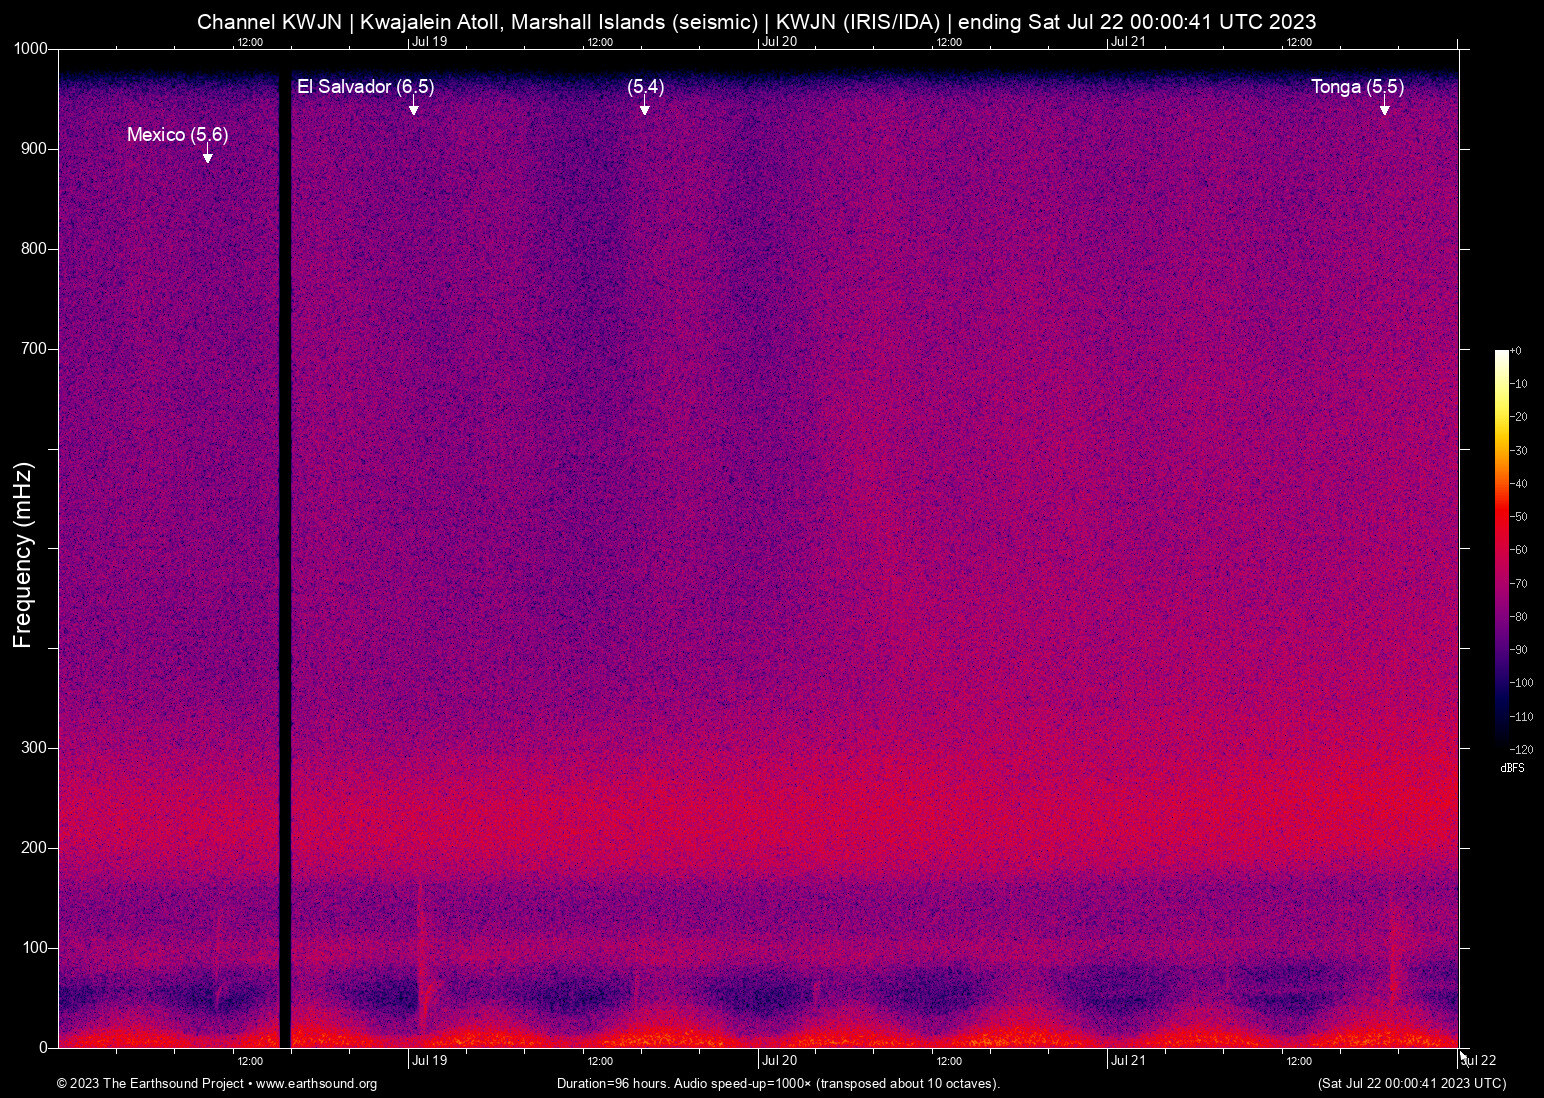Select the El Salvador (6.5) event label
The width and height of the screenshot is (1544, 1098).
[x=365, y=87]
